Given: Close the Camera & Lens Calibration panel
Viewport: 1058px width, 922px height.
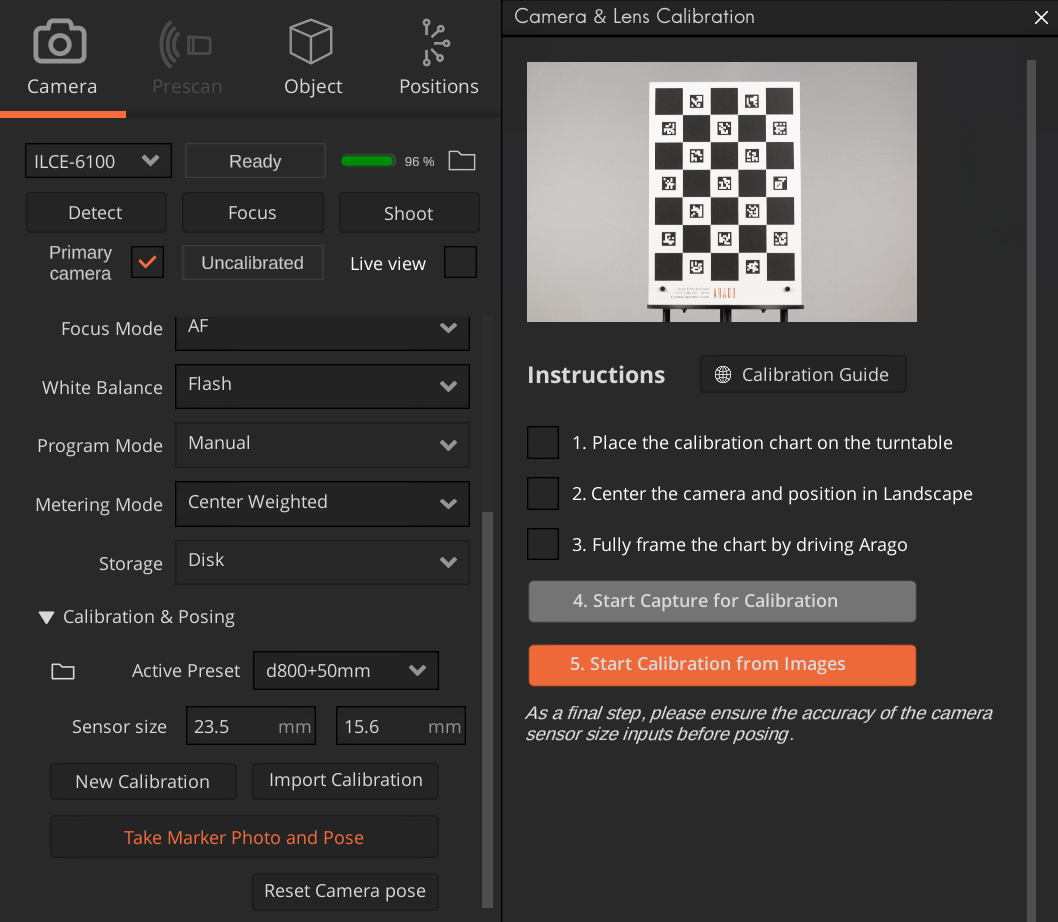Looking at the screenshot, I should click(x=1040, y=17).
